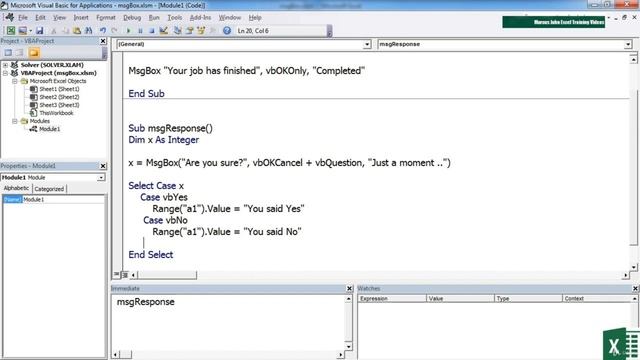The height and width of the screenshot is (360, 640).
Task: Open the Insert UserForm dropdown arrow
Action: (x=30, y=31)
